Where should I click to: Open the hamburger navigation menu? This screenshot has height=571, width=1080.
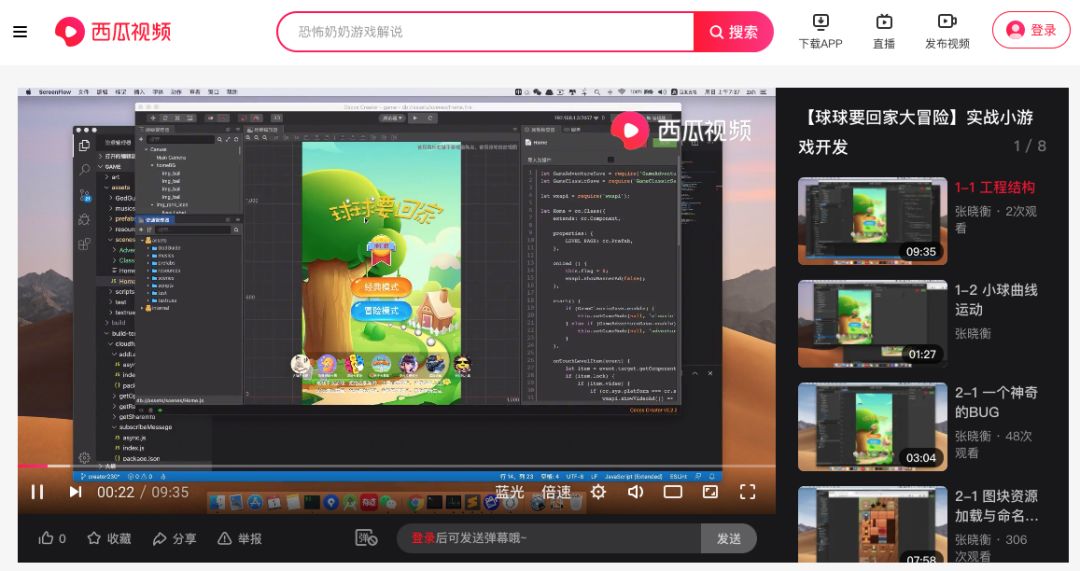(20, 32)
